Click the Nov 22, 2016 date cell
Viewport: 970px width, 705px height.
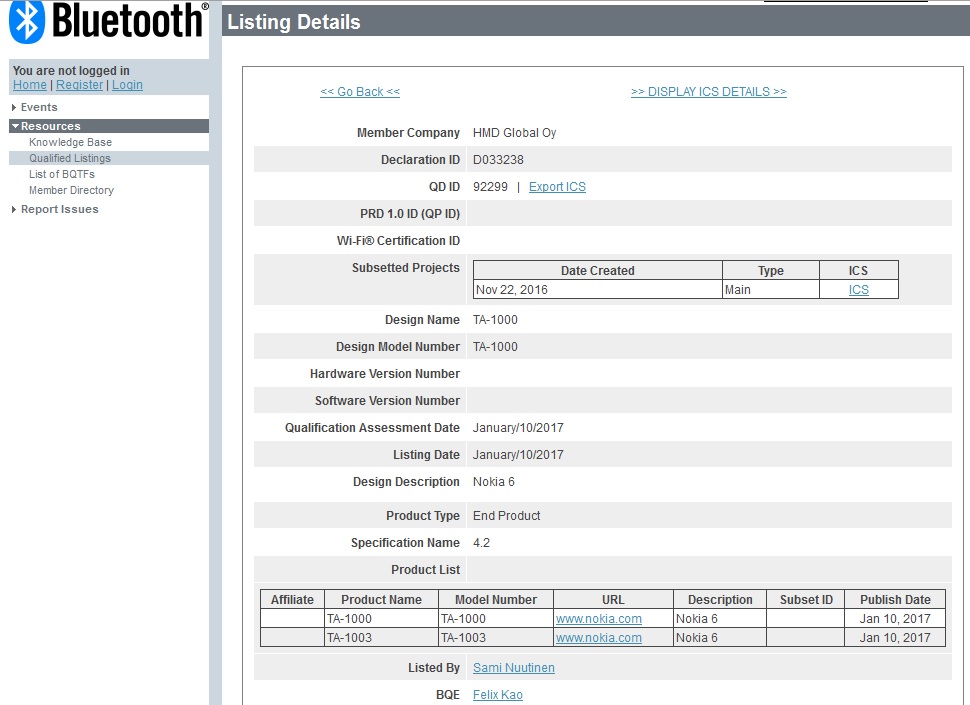[598, 289]
